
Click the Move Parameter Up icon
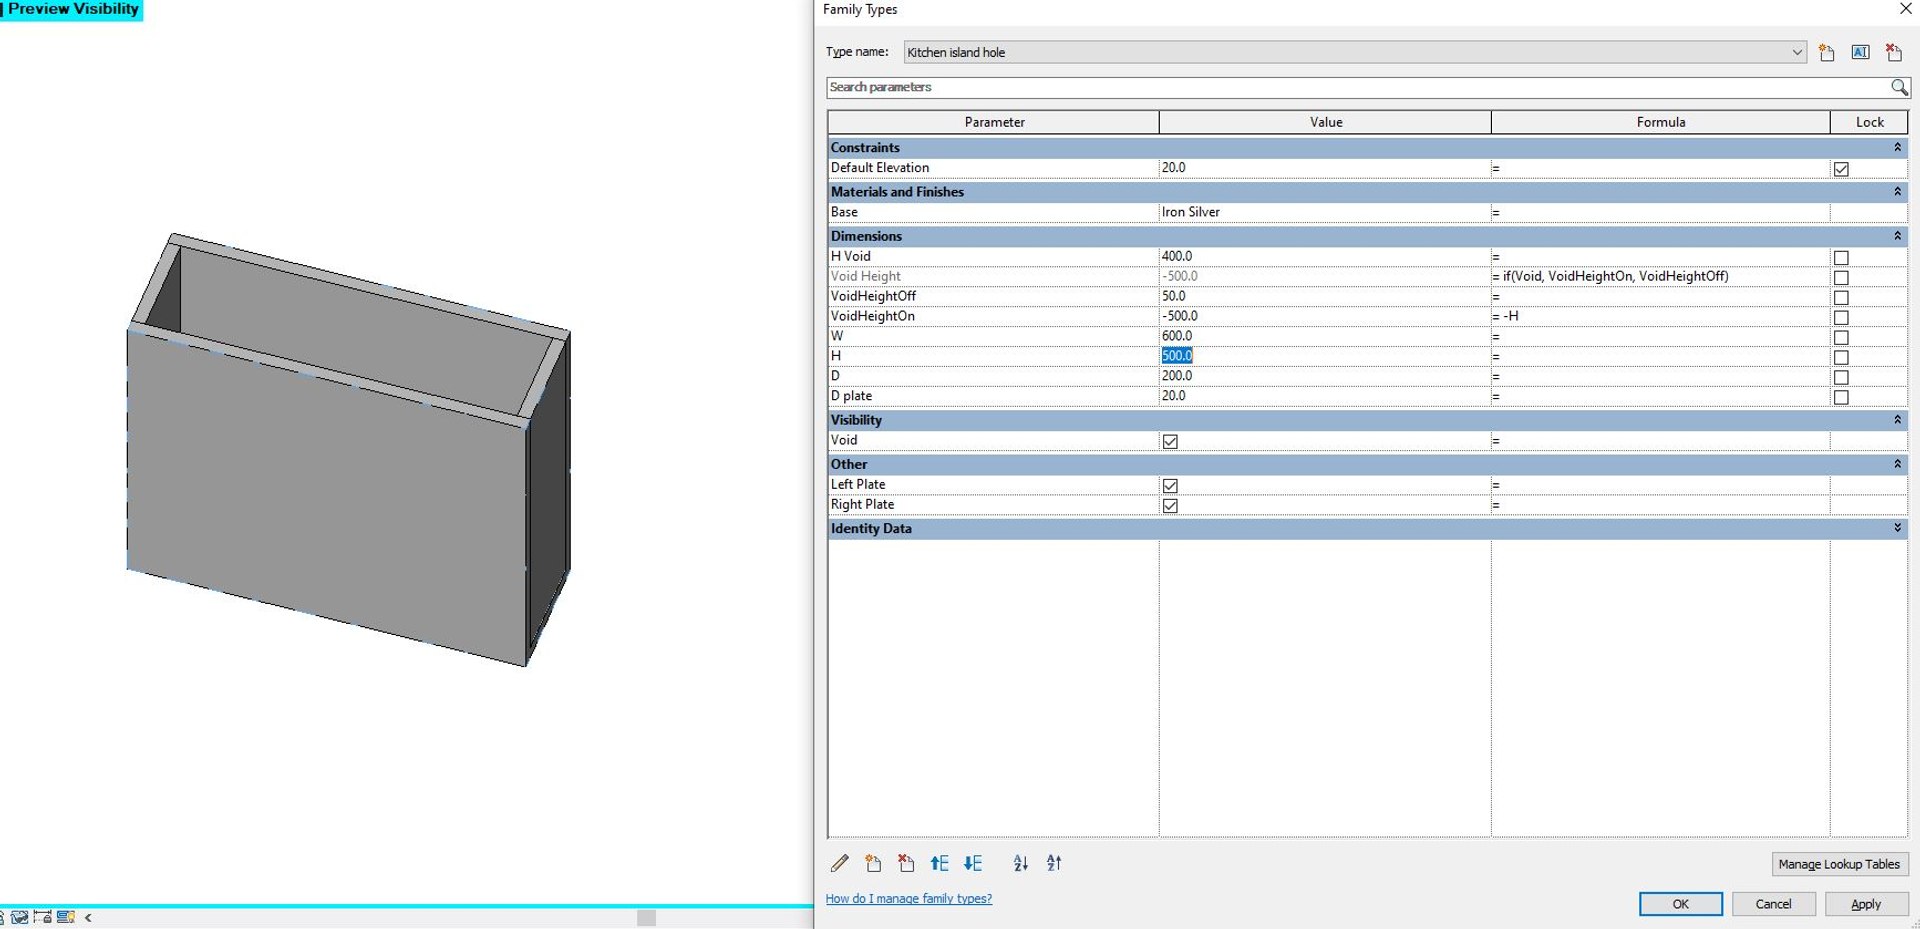939,863
